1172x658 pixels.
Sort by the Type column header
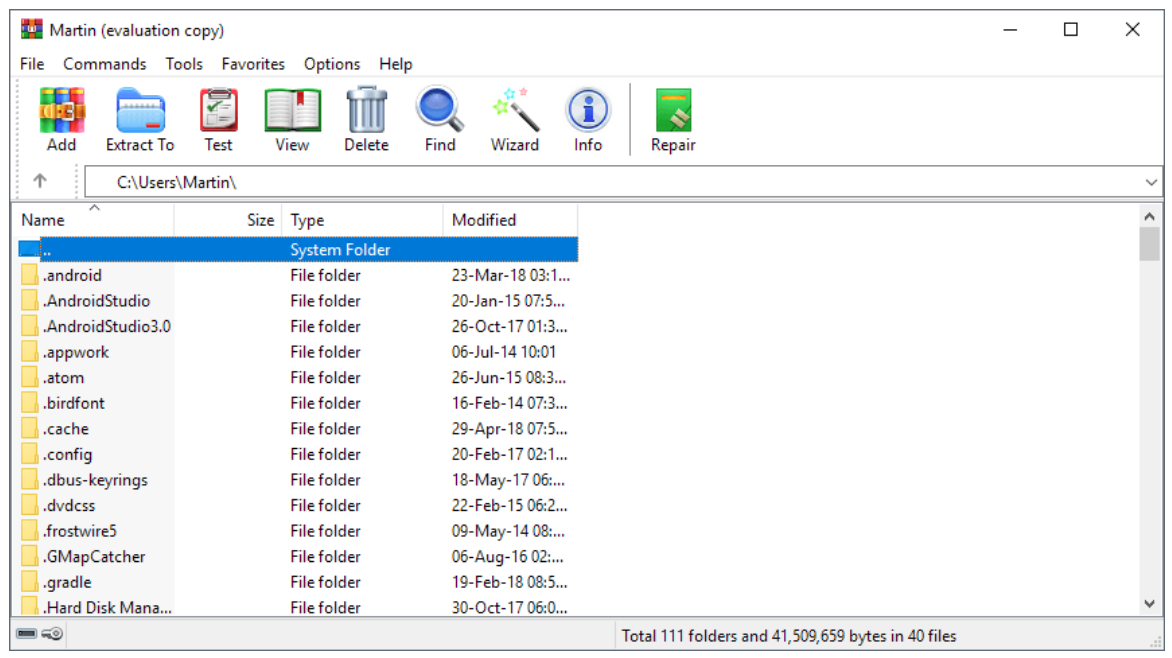click(x=363, y=220)
